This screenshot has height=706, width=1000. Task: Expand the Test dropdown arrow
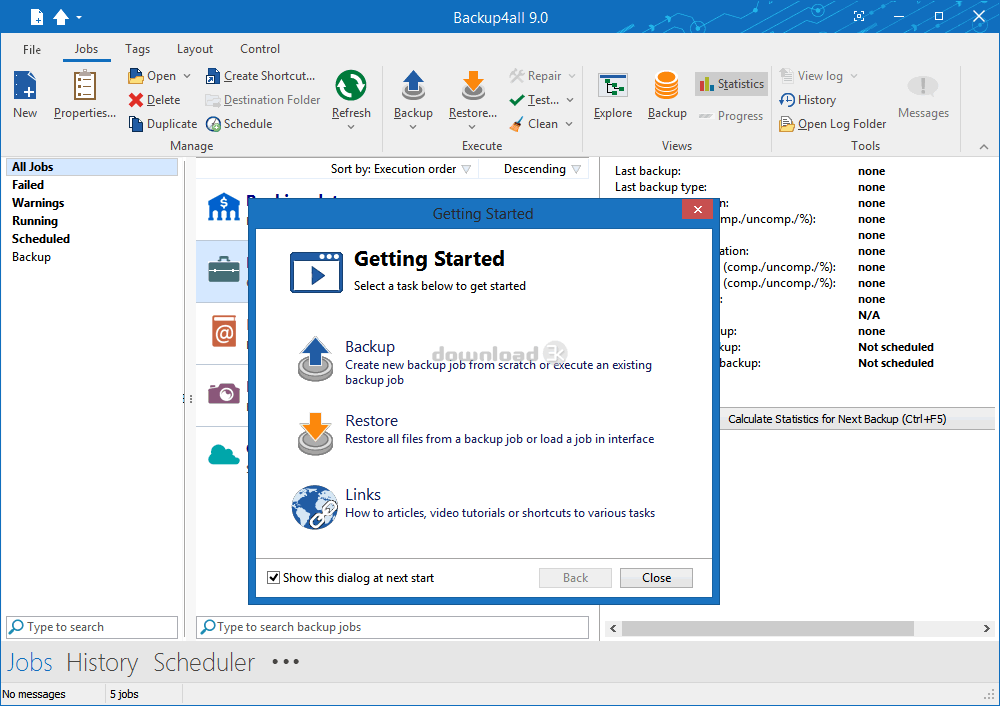[570, 100]
